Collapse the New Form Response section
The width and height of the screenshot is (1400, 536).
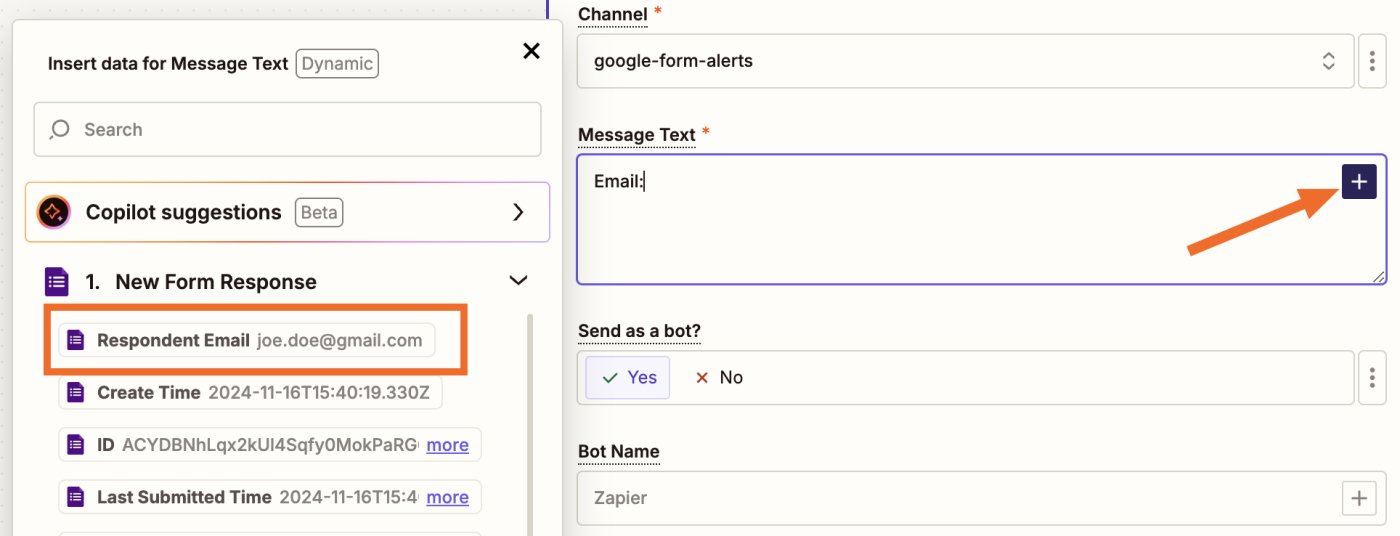point(518,281)
